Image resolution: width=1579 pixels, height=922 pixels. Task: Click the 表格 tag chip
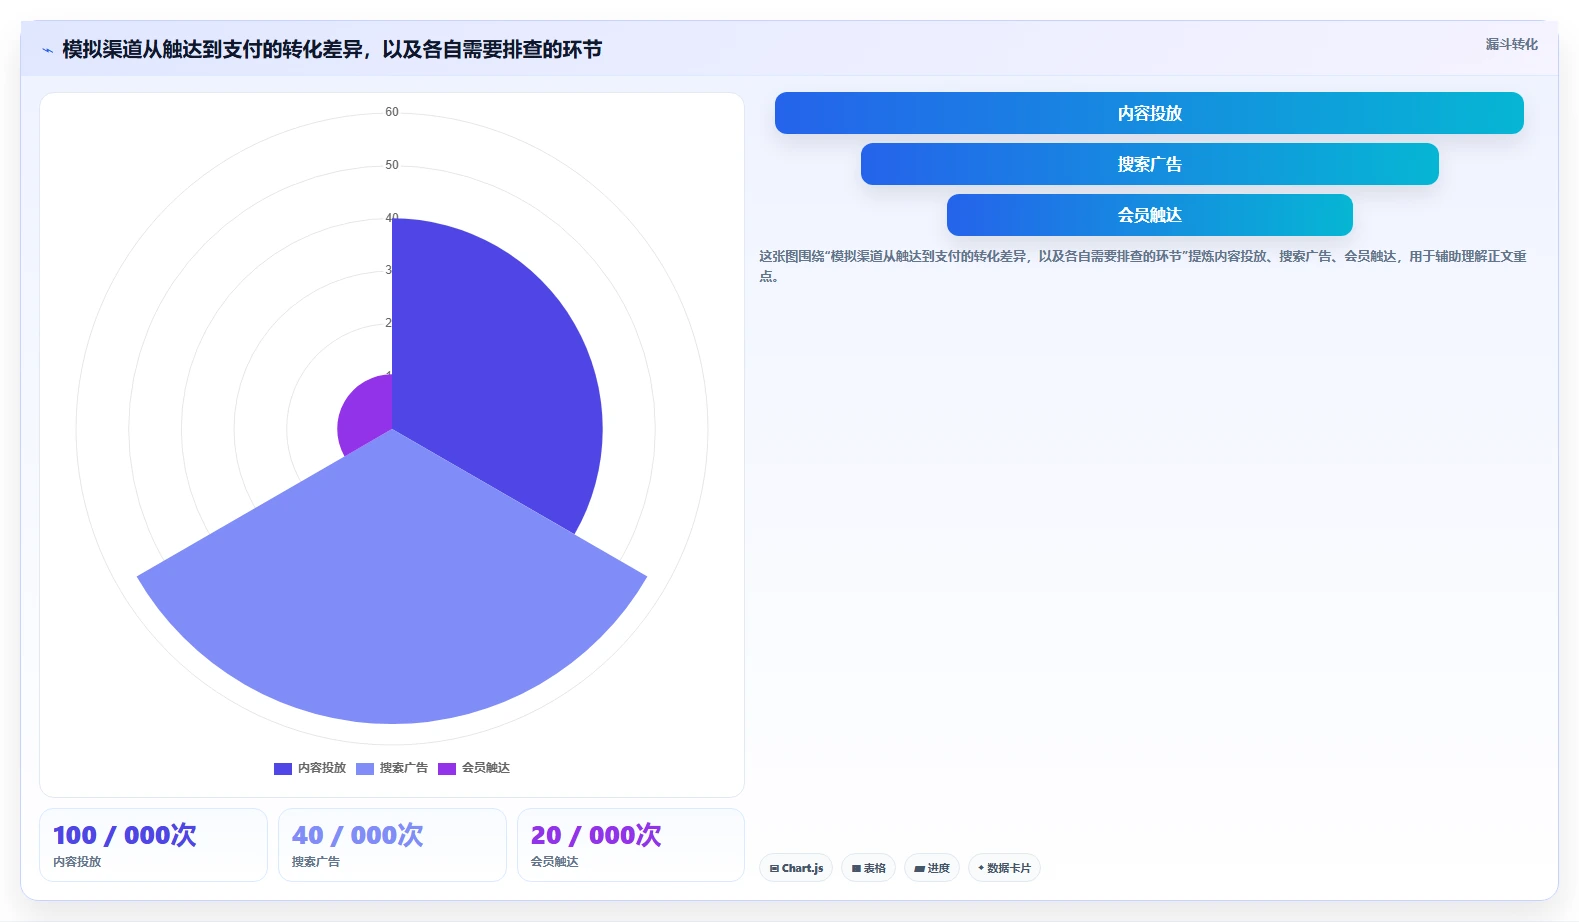pos(868,868)
